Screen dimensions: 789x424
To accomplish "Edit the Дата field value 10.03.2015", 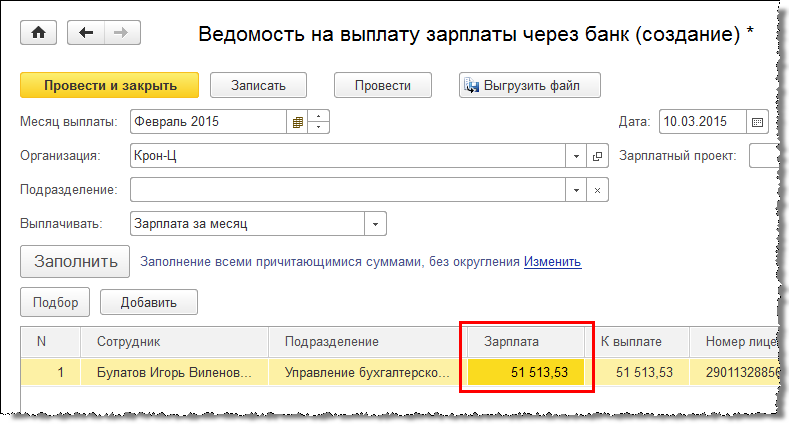I will 702,122.
